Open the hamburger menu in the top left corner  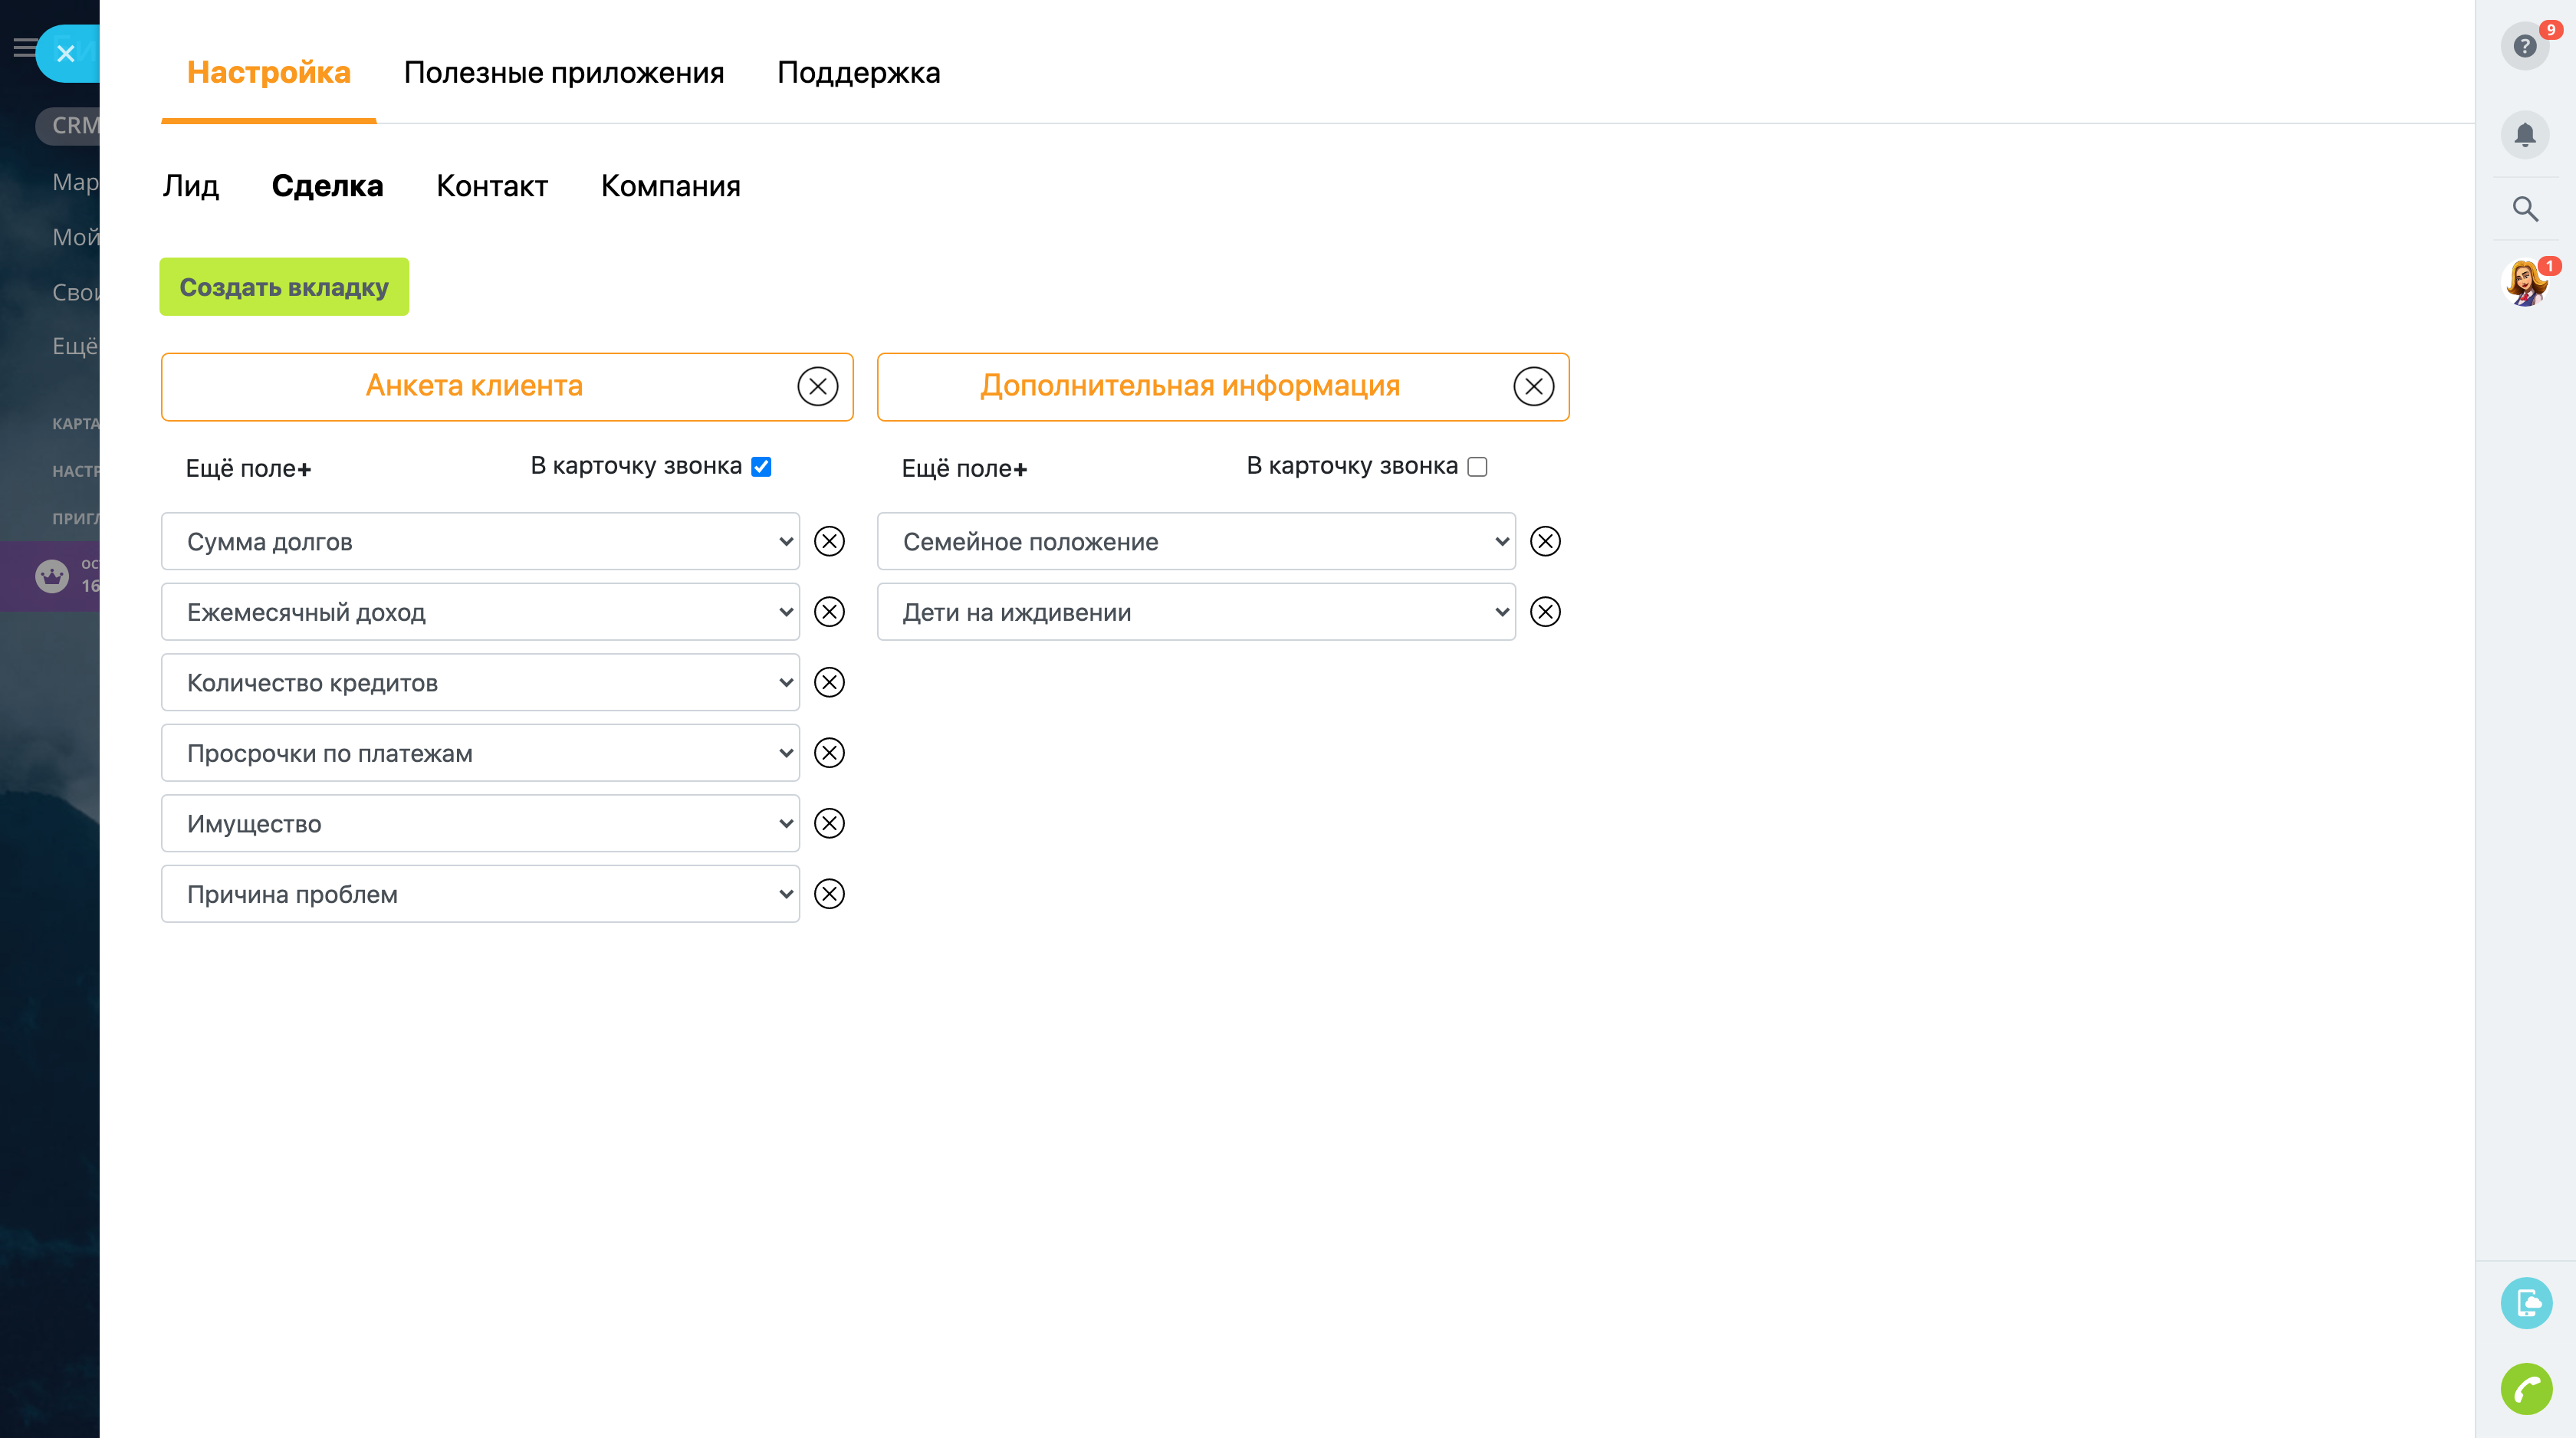(x=24, y=47)
